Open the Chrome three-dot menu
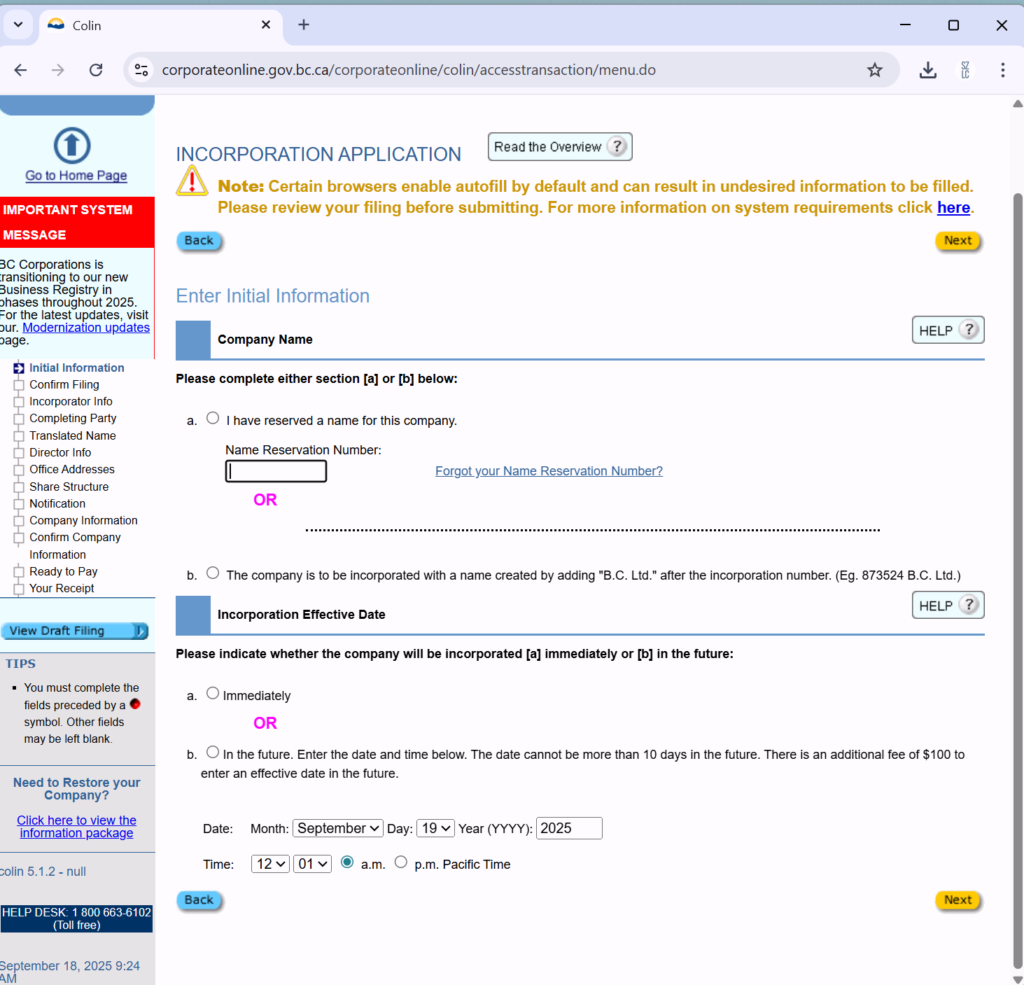Viewport: 1024px width, 985px height. 1002,70
